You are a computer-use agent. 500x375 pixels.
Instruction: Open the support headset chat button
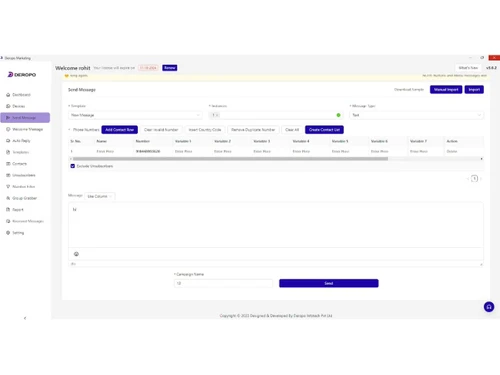[x=489, y=307]
